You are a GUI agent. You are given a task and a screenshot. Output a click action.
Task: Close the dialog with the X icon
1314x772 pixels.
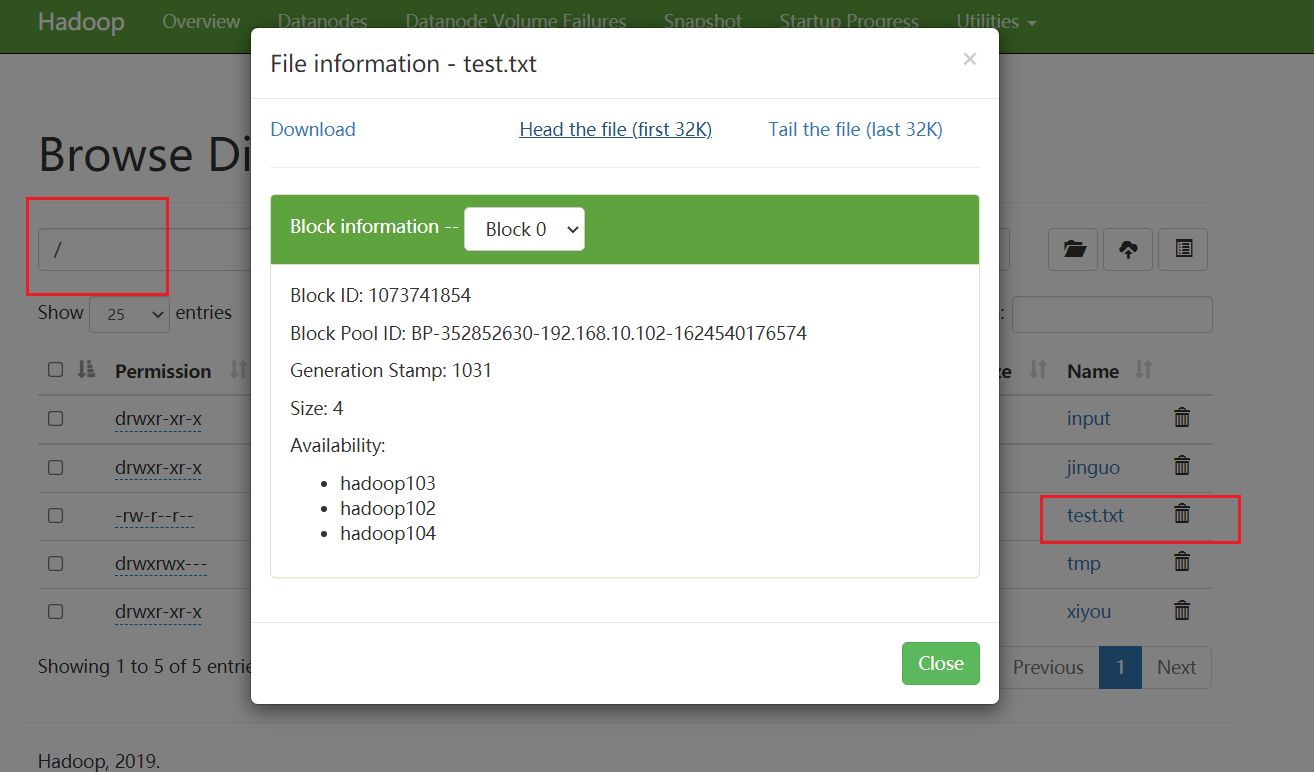point(969,60)
